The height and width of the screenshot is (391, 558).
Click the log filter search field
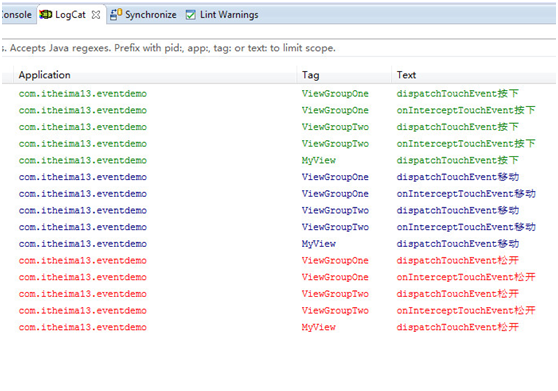pos(279,48)
